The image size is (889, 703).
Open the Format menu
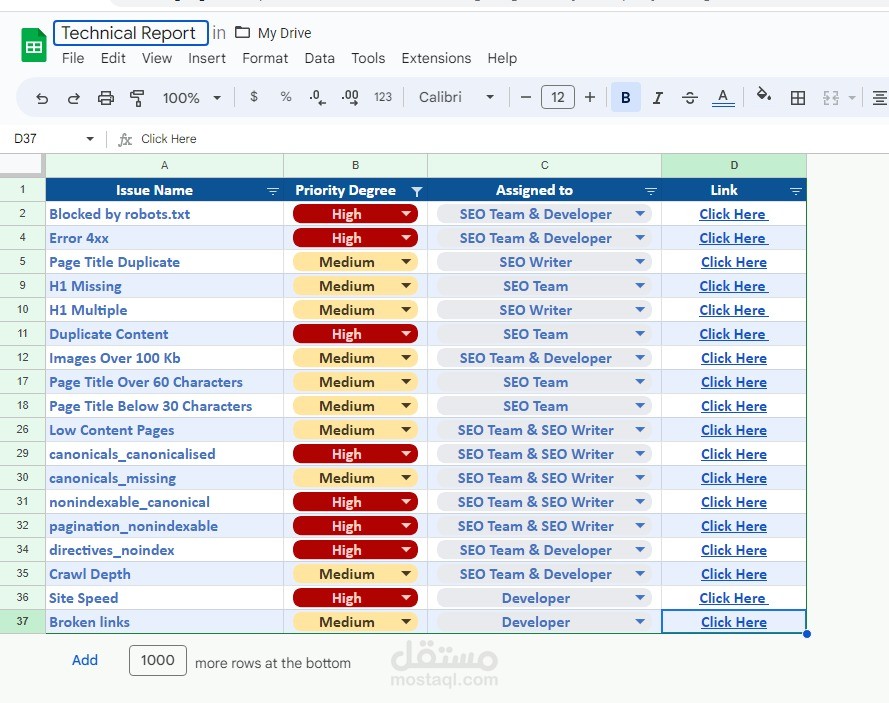coord(265,58)
